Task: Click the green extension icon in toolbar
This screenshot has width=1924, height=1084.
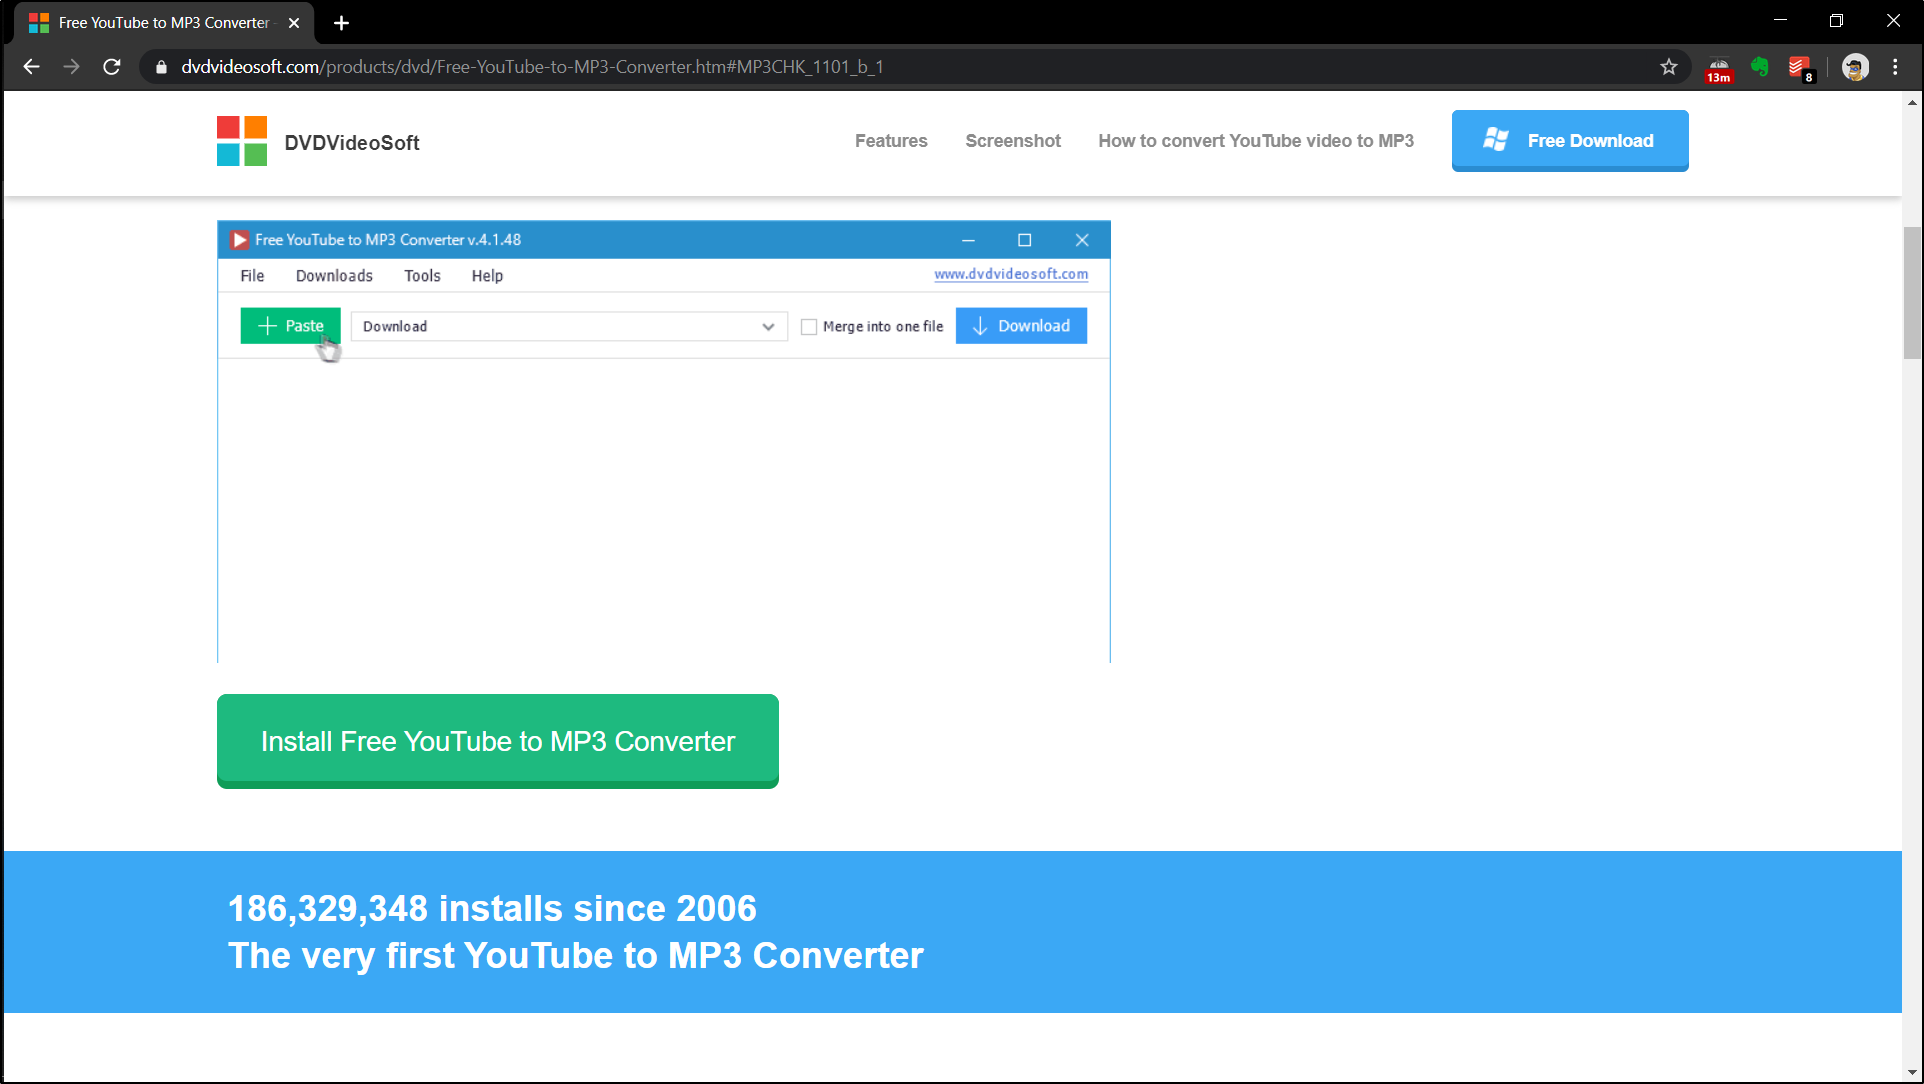Action: point(1760,67)
